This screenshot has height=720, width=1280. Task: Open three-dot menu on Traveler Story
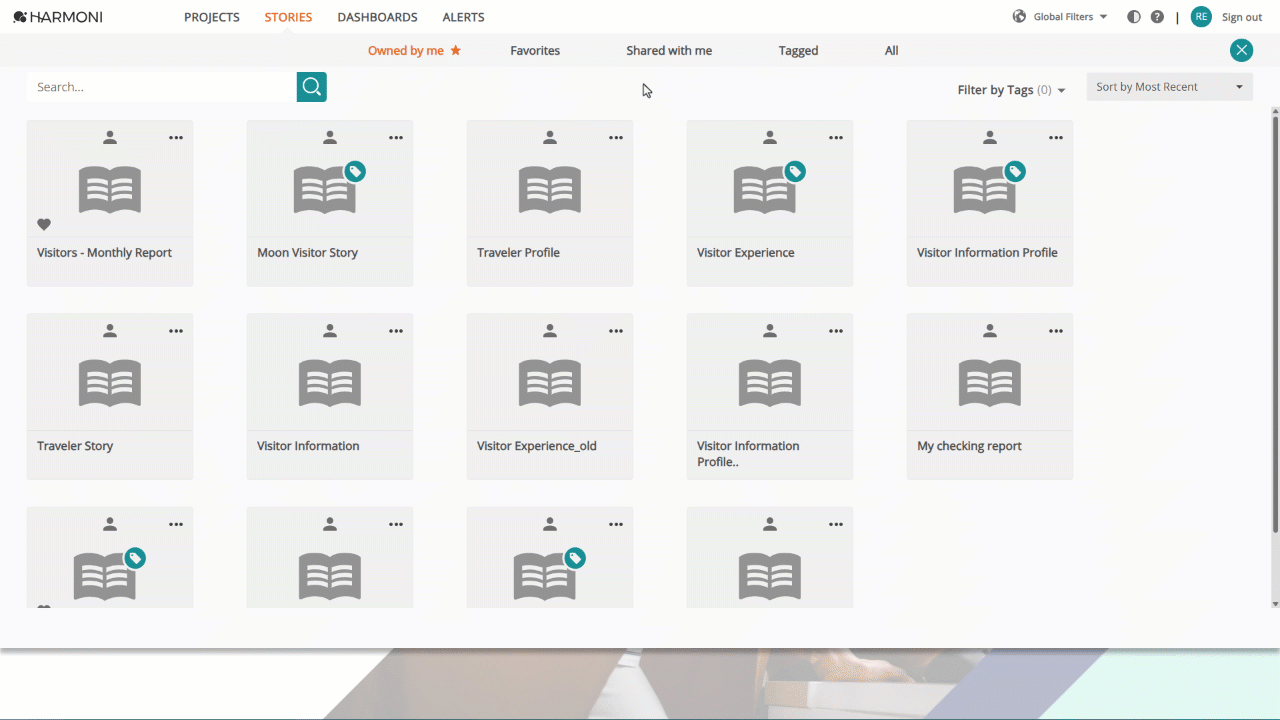pos(176,331)
